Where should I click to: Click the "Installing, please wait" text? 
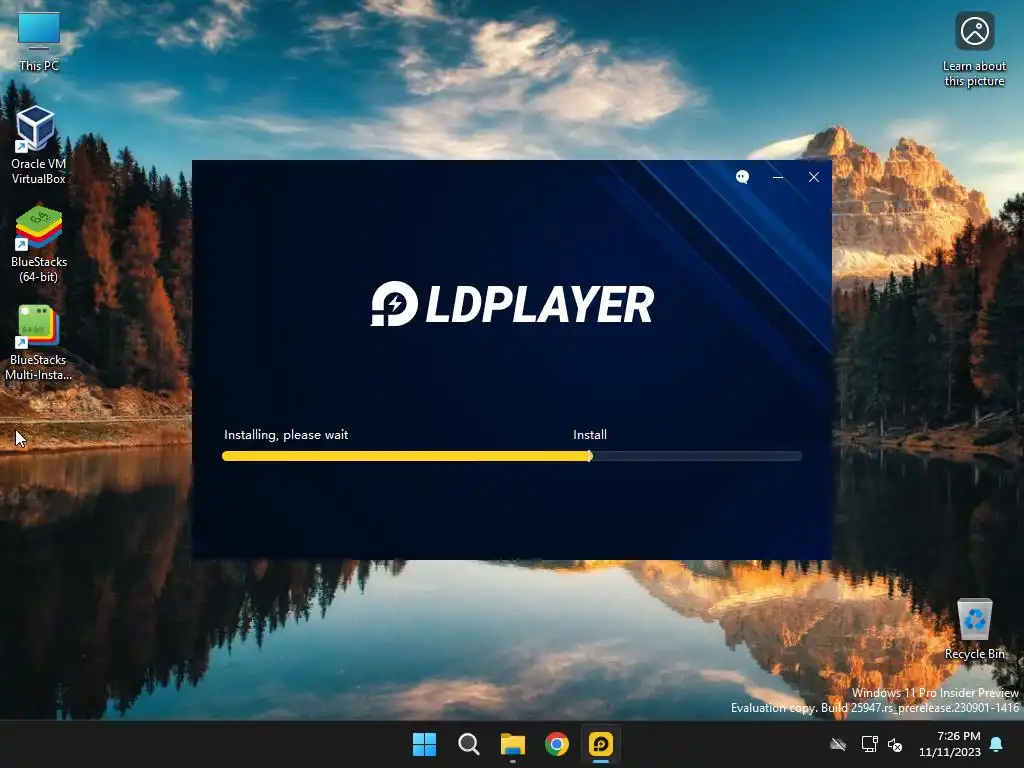tap(286, 435)
